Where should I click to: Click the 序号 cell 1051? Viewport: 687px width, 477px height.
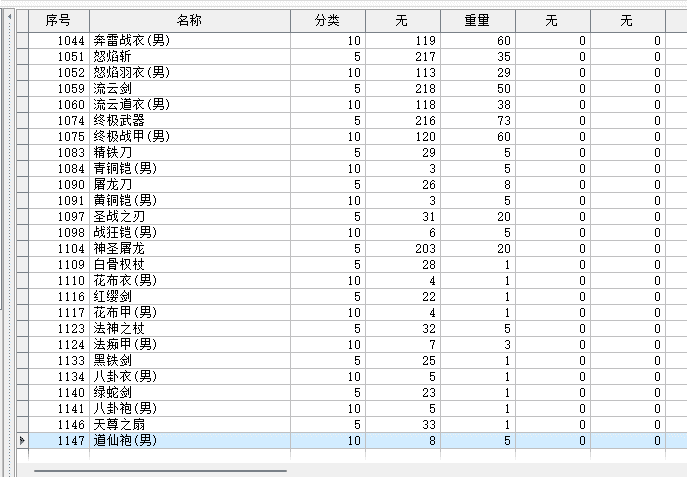coord(59,57)
